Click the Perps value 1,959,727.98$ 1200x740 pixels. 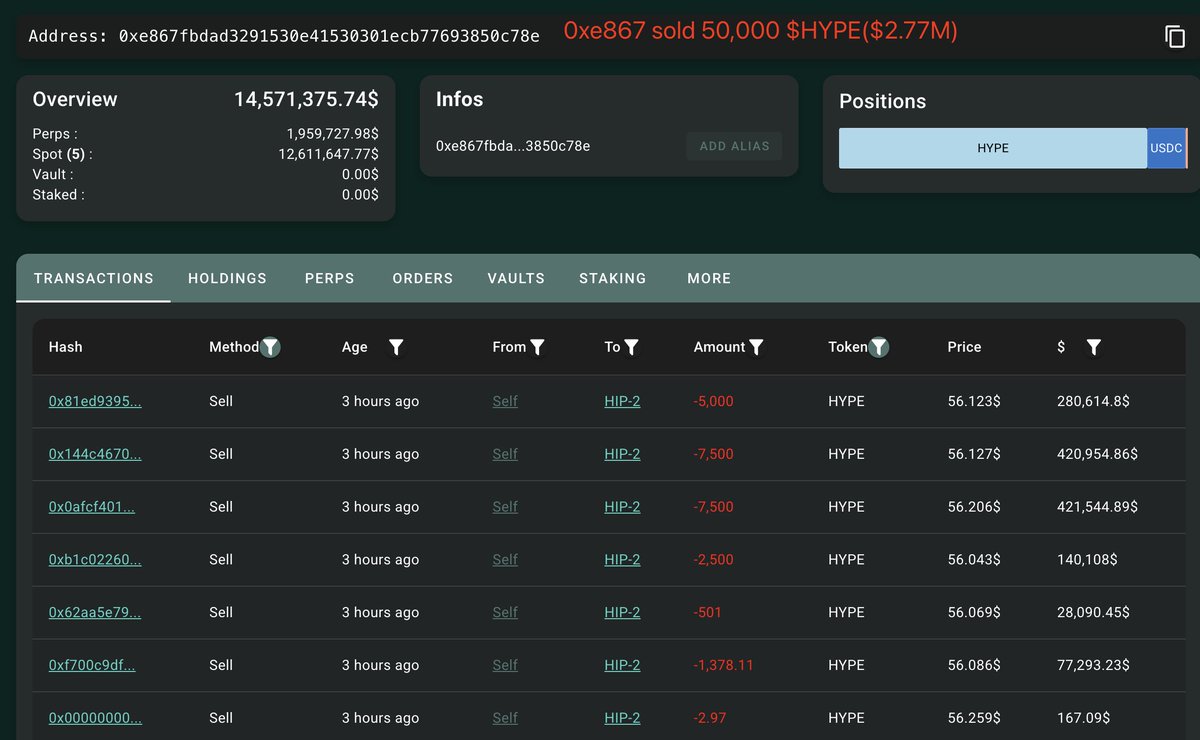pyautogui.click(x=333, y=133)
